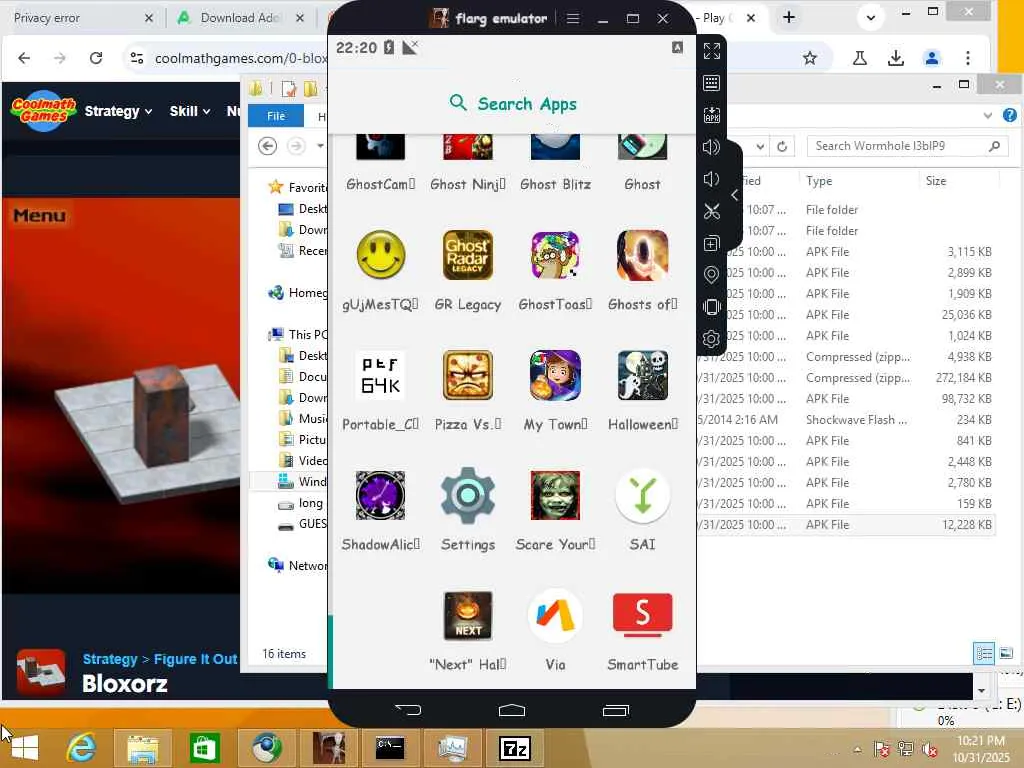The height and width of the screenshot is (768, 1024).
Task: Collapse the emulator sidebar arrow
Action: (x=735, y=195)
